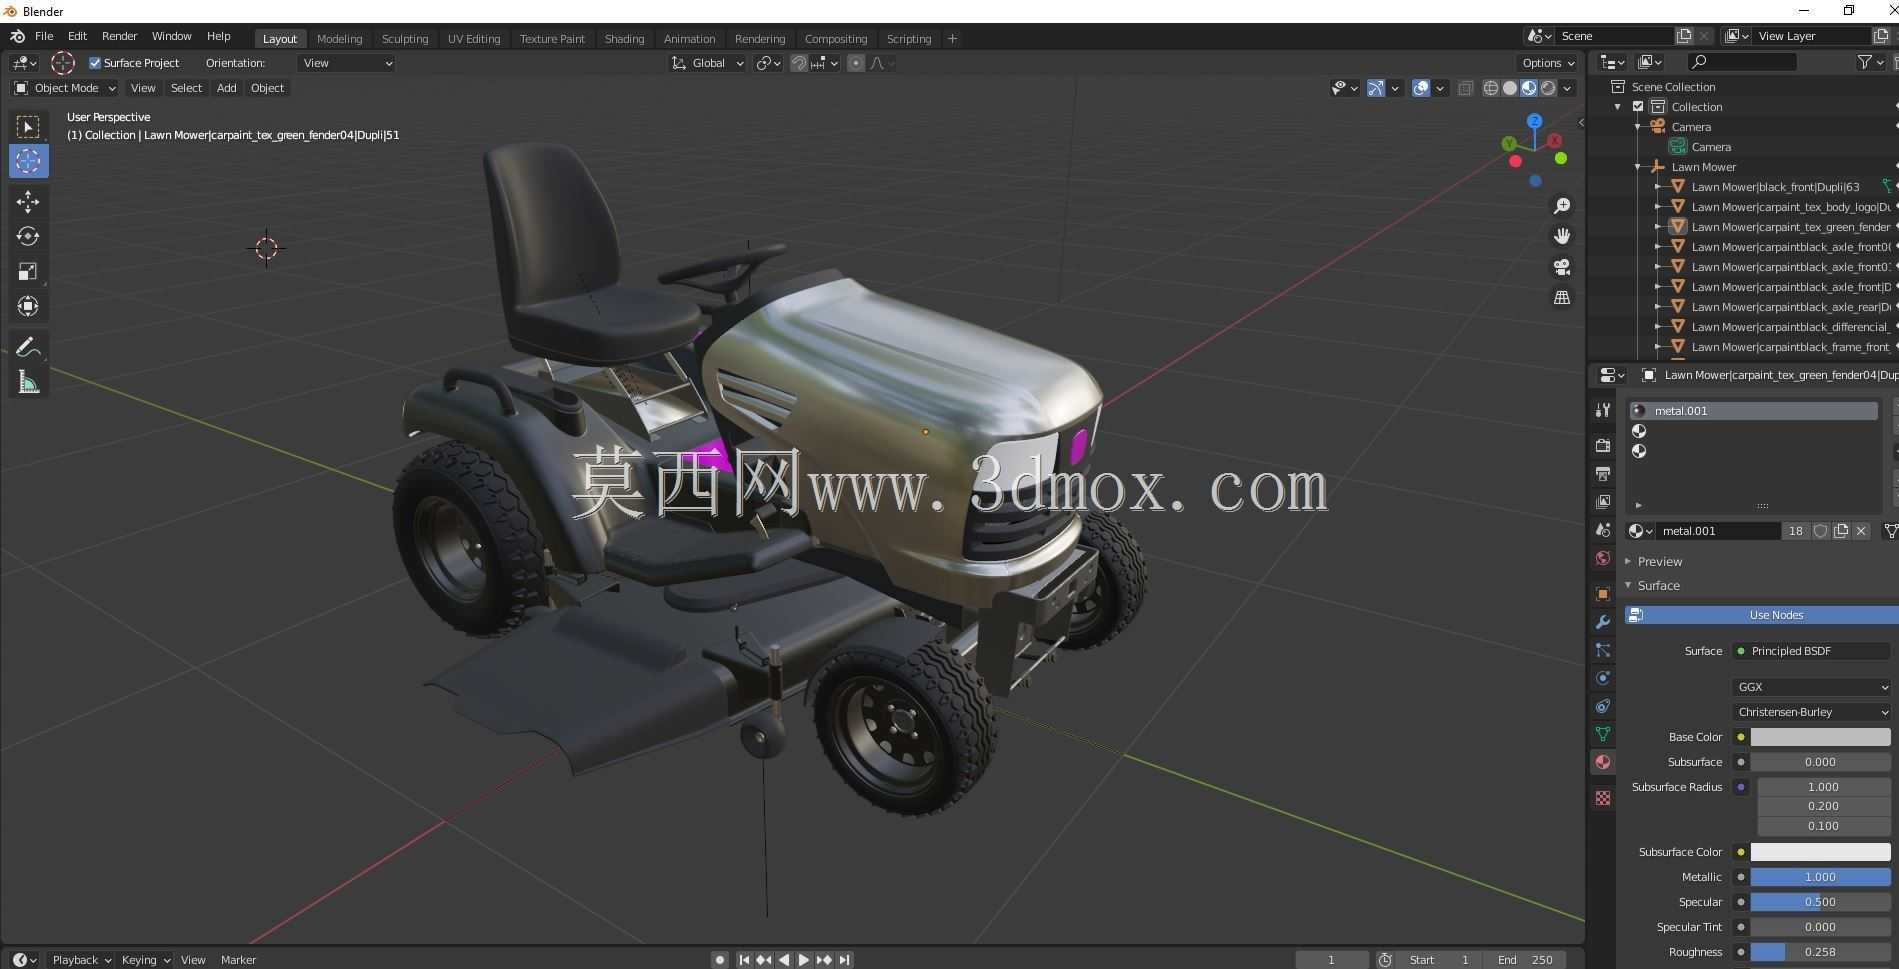The width and height of the screenshot is (1899, 969).
Task: Activate the Transform tool
Action: pyautogui.click(x=28, y=306)
